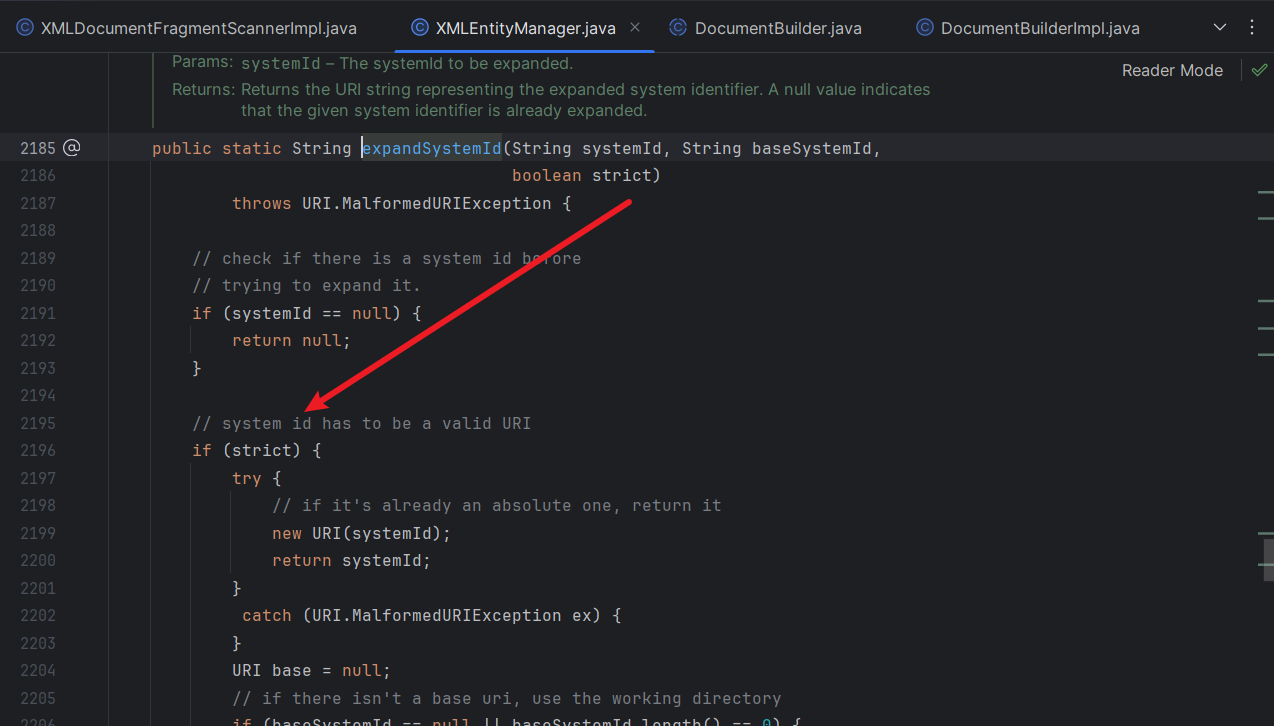Click the class icon on the XMLEntityManager.java tab
The width and height of the screenshot is (1274, 726).
point(420,28)
